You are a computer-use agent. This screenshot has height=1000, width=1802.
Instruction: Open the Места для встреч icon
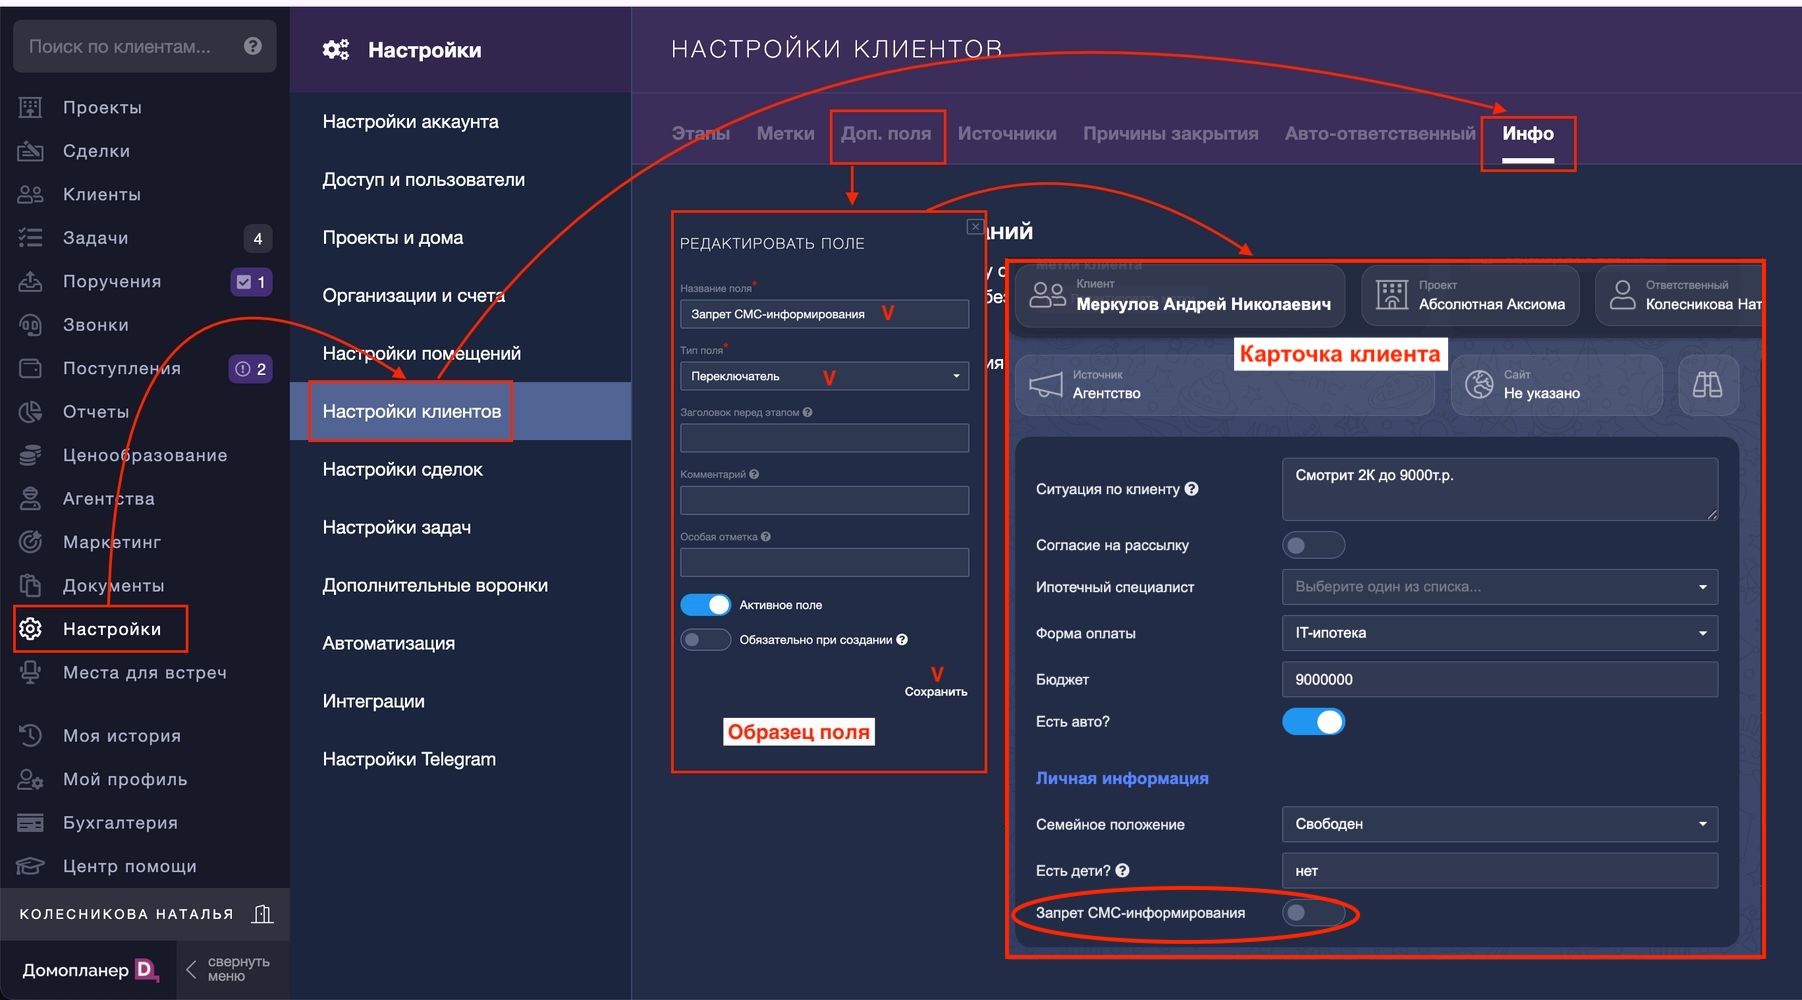click(x=31, y=673)
